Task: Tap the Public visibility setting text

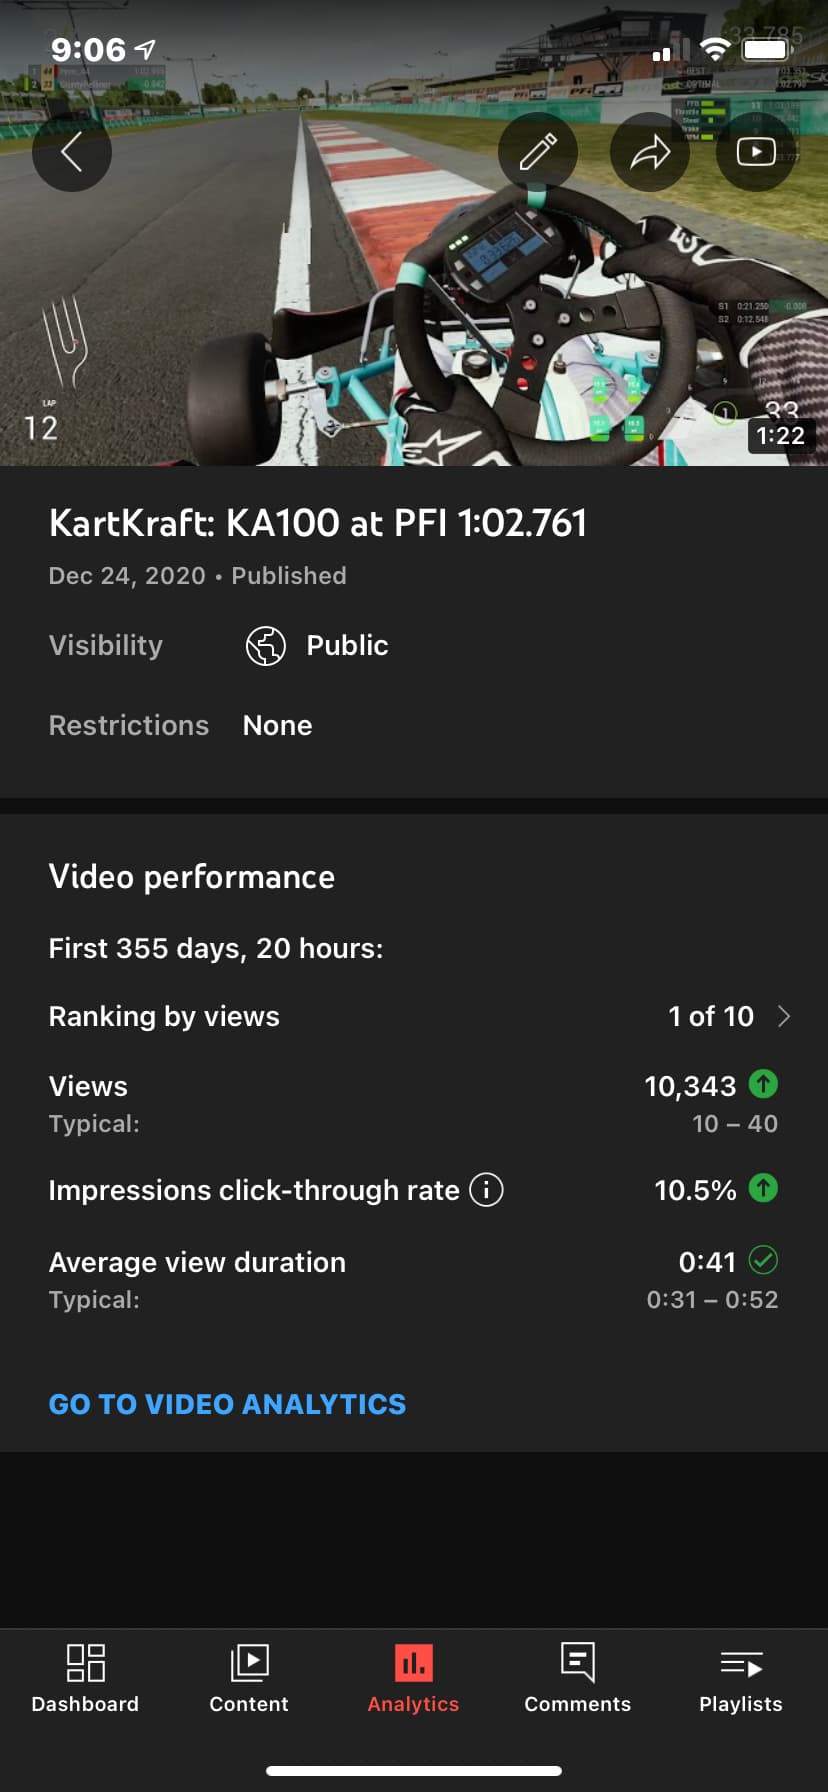Action: click(347, 646)
